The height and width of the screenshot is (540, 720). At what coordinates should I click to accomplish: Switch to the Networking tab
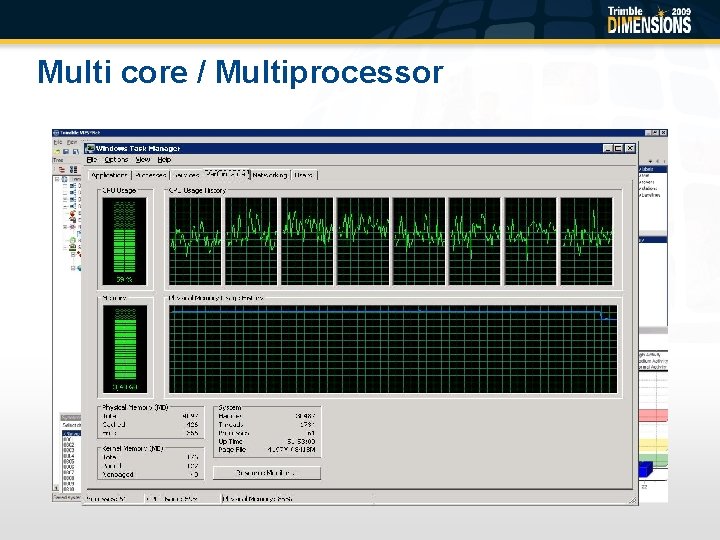270,175
